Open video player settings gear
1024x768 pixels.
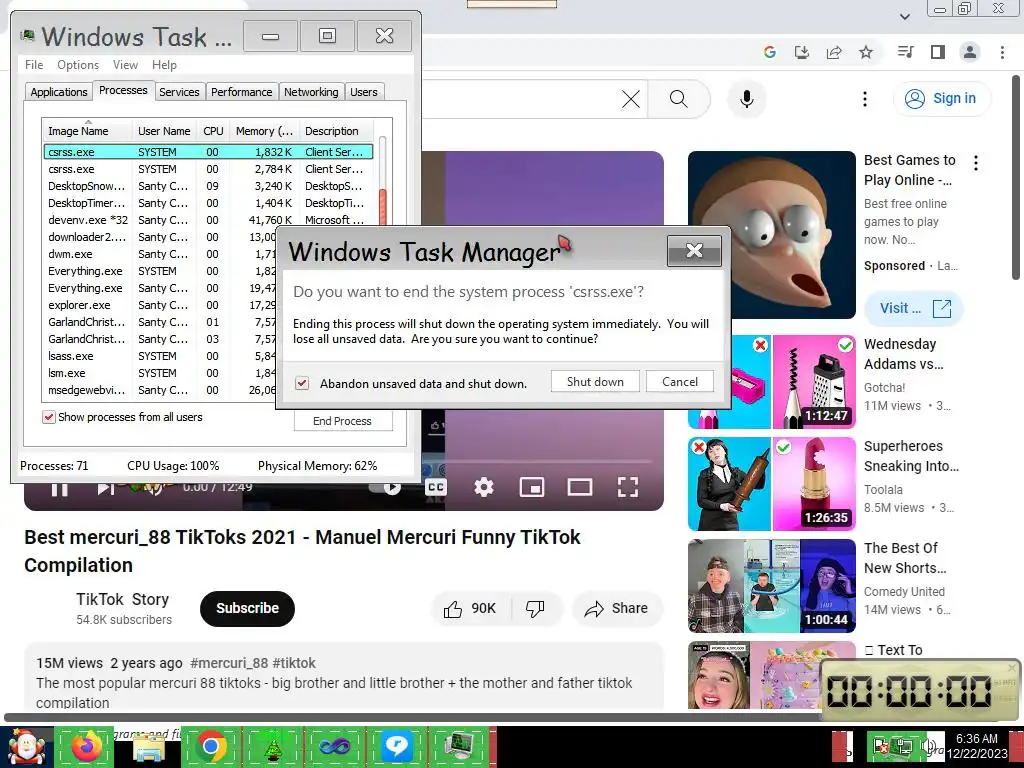point(484,487)
